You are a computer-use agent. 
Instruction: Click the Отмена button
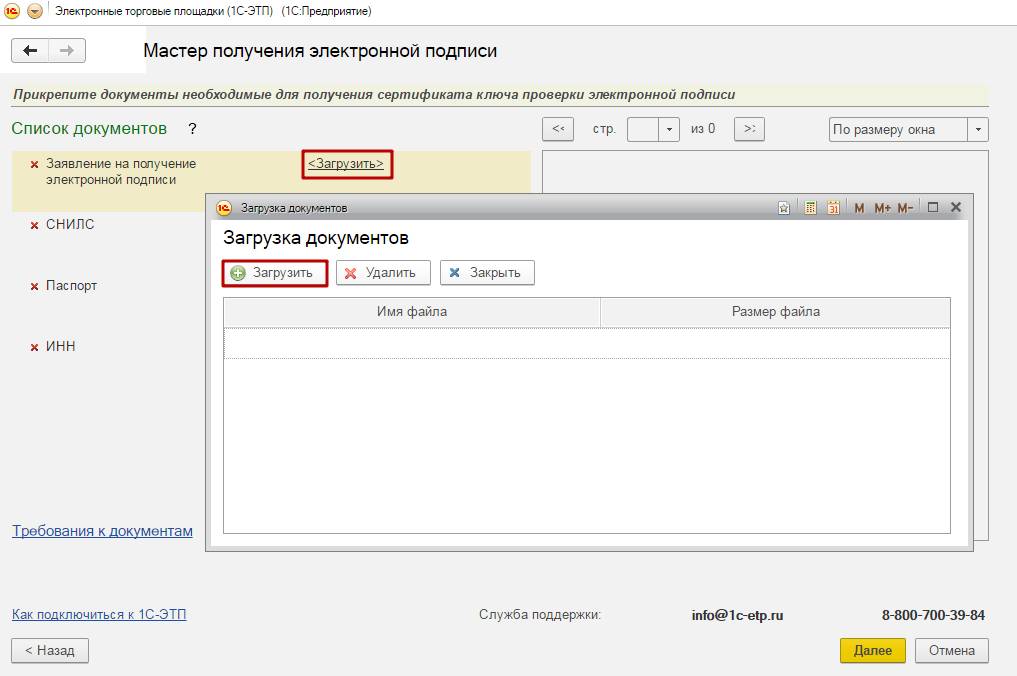[x=951, y=650]
